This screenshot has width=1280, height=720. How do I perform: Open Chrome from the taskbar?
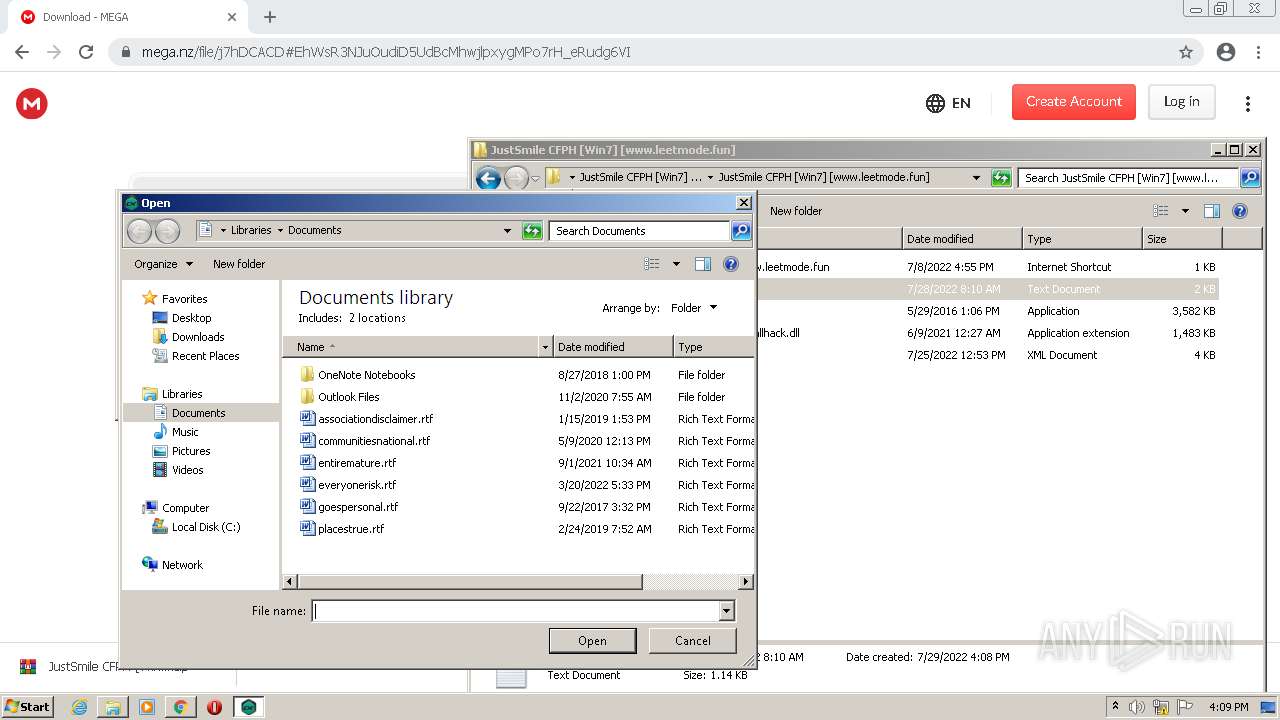click(180, 707)
